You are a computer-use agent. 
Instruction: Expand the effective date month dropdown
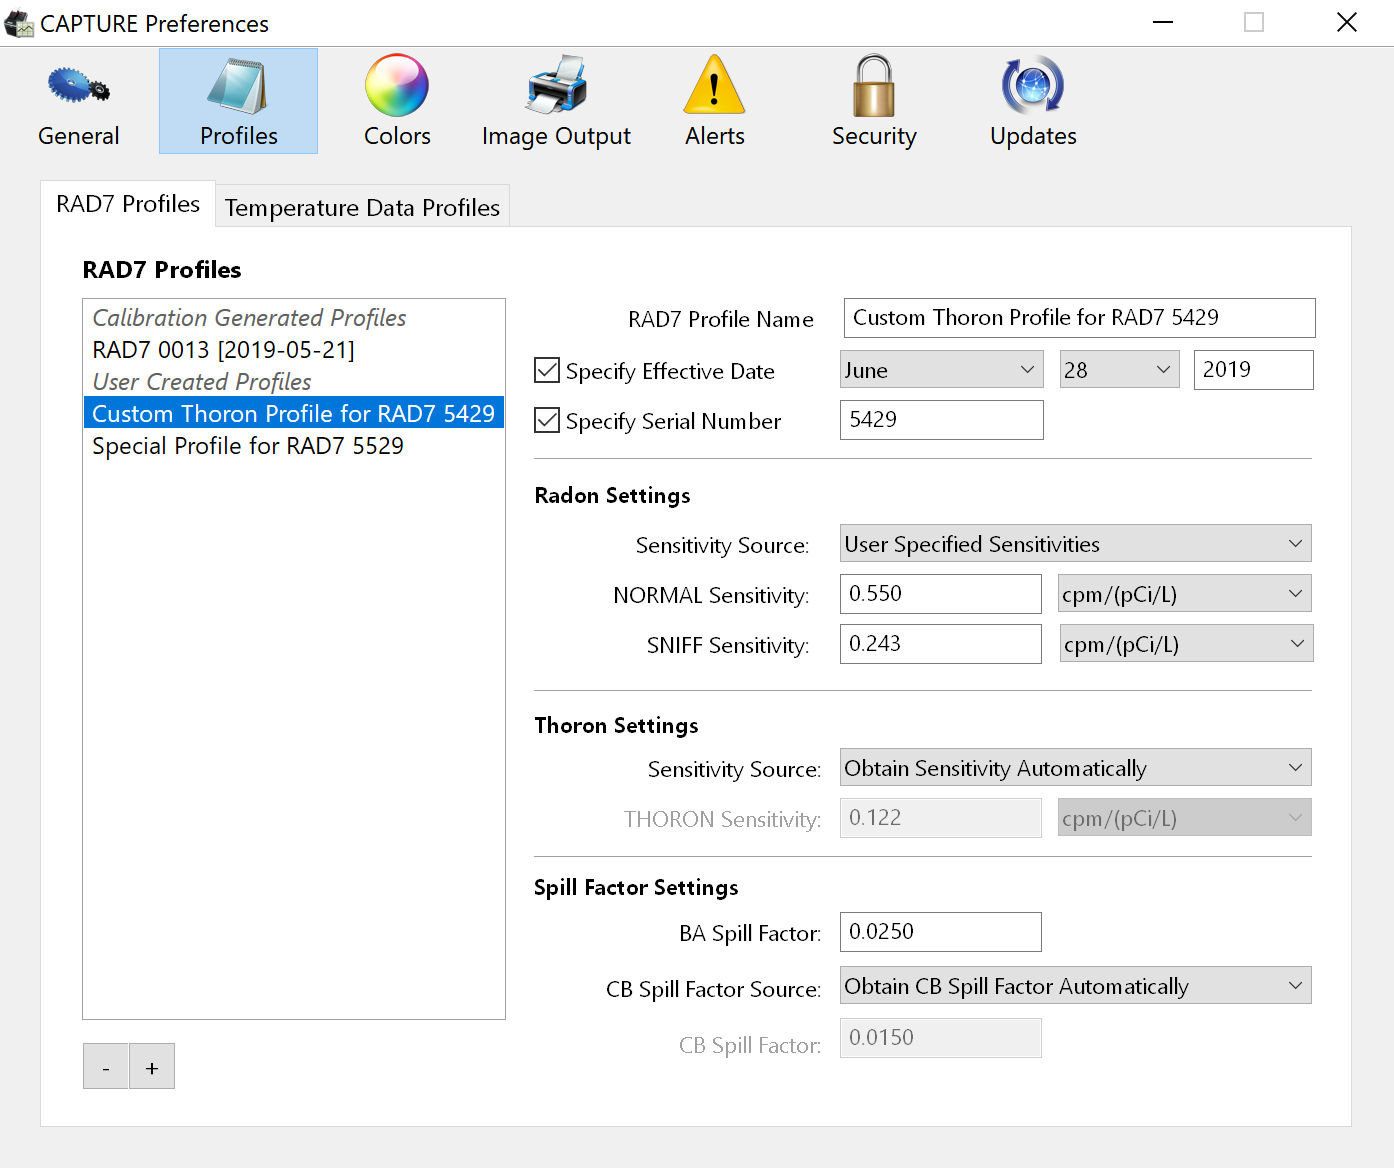coord(941,370)
